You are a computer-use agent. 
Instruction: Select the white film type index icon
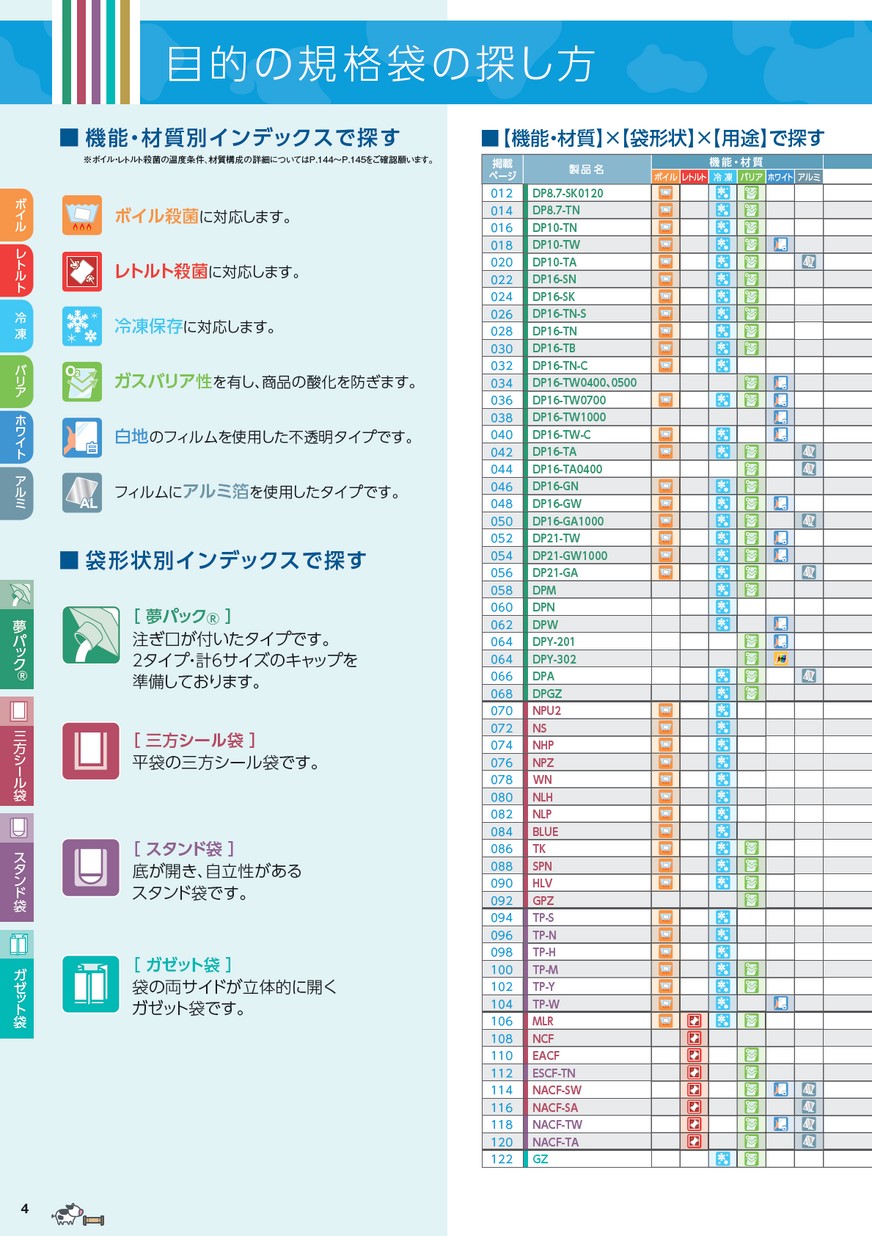pos(82,437)
